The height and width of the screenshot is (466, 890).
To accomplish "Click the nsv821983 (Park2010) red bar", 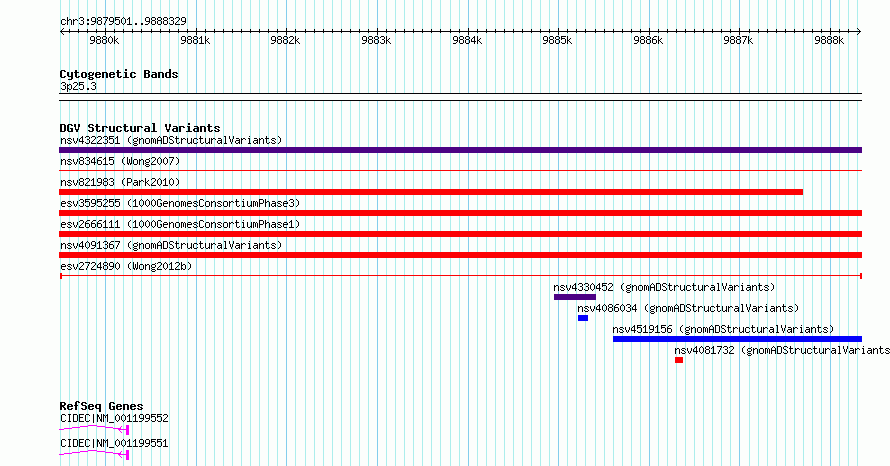I will (x=431, y=192).
